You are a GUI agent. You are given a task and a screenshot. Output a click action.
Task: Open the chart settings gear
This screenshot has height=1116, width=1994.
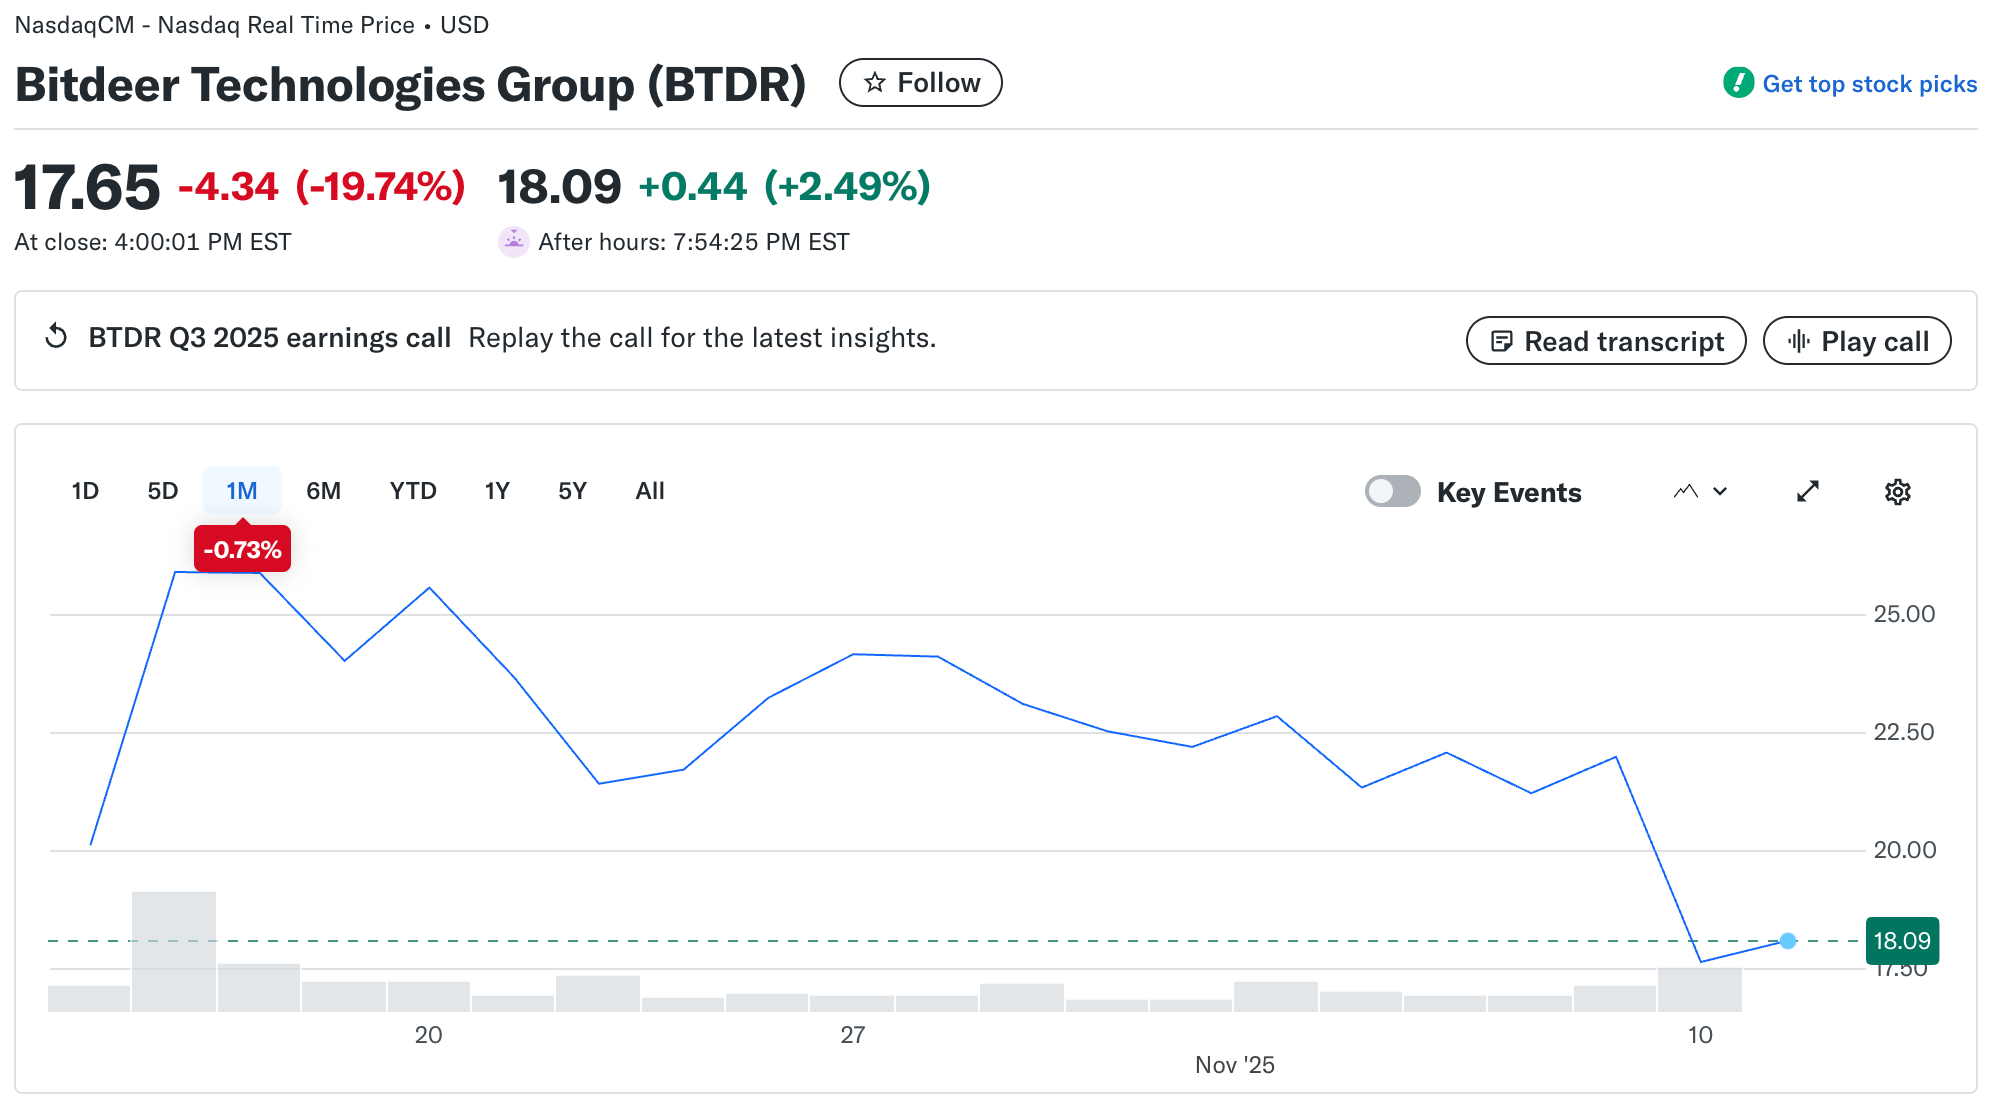point(1898,491)
